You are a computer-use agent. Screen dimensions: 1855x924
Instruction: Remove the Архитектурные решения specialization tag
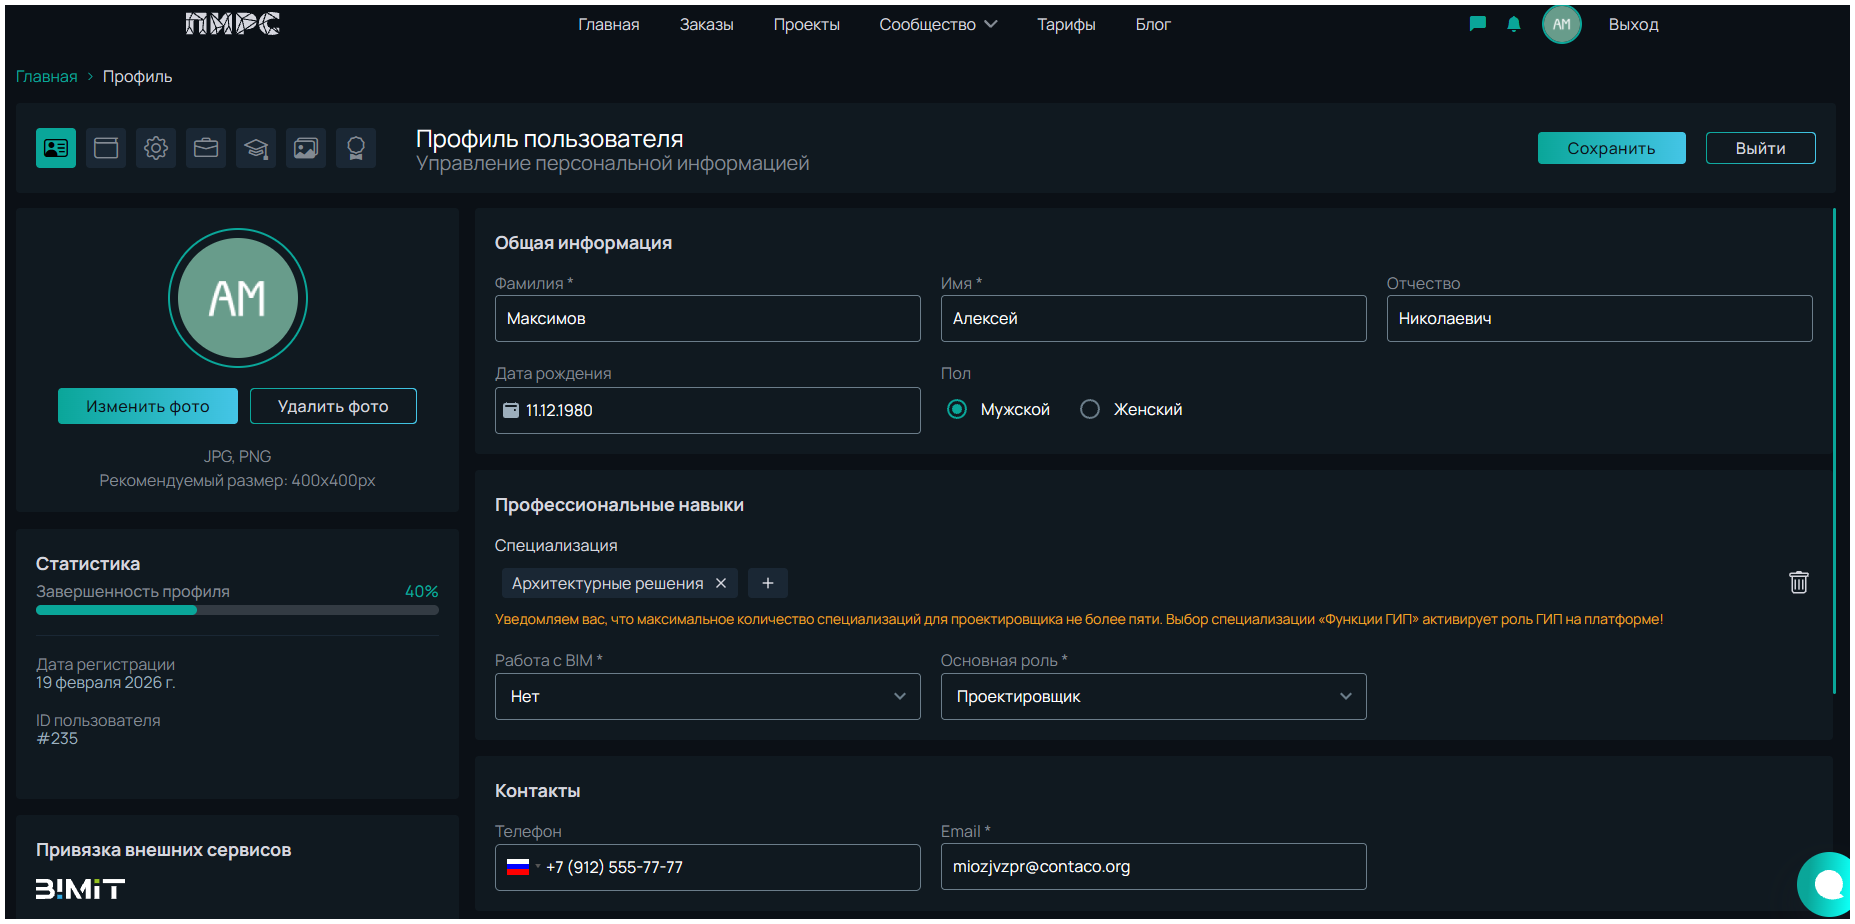pos(721,583)
